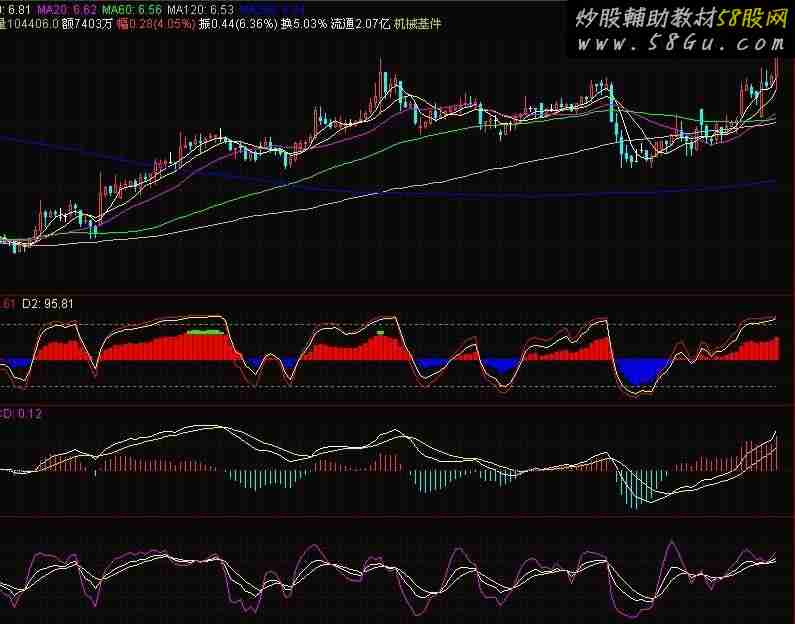Click the purple MACD 0.12 value label
The image size is (795, 624).
(21, 411)
